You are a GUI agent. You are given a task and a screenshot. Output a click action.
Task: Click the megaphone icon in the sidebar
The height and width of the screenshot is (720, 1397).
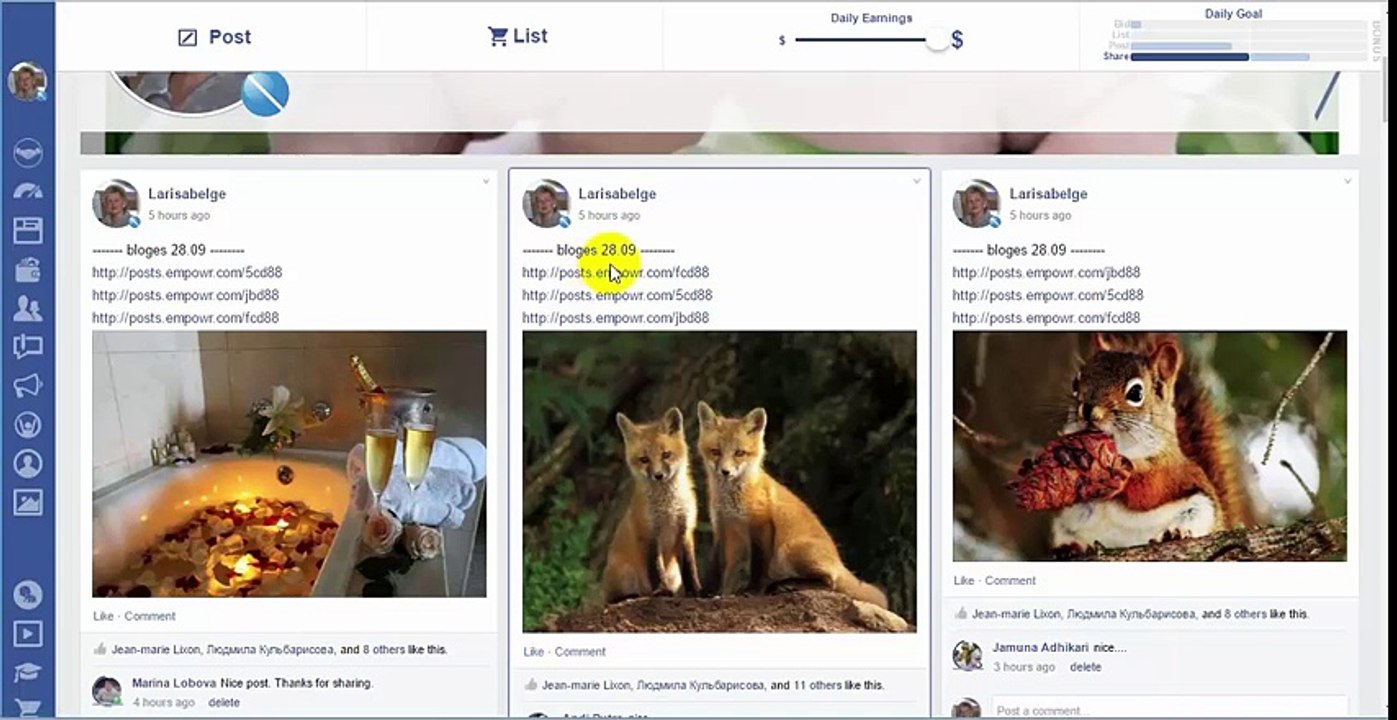[x=27, y=386]
